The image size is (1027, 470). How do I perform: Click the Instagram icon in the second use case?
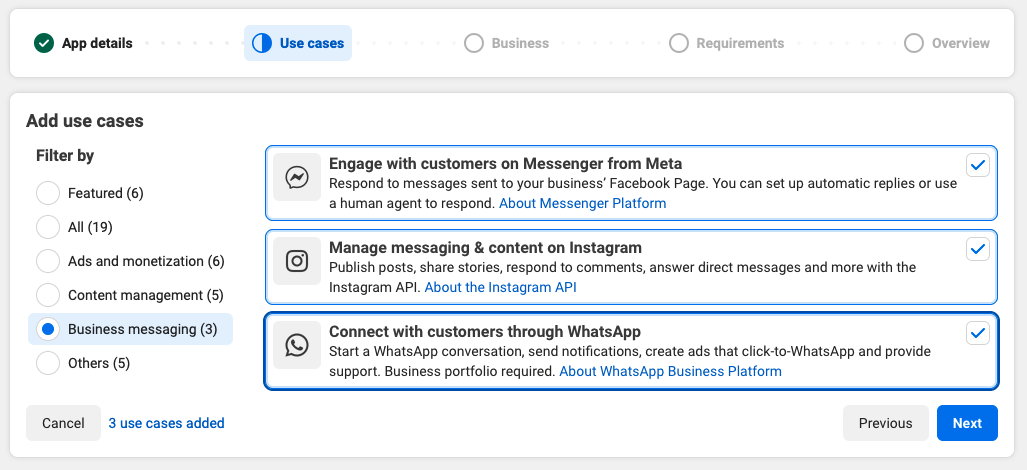pyautogui.click(x=297, y=261)
